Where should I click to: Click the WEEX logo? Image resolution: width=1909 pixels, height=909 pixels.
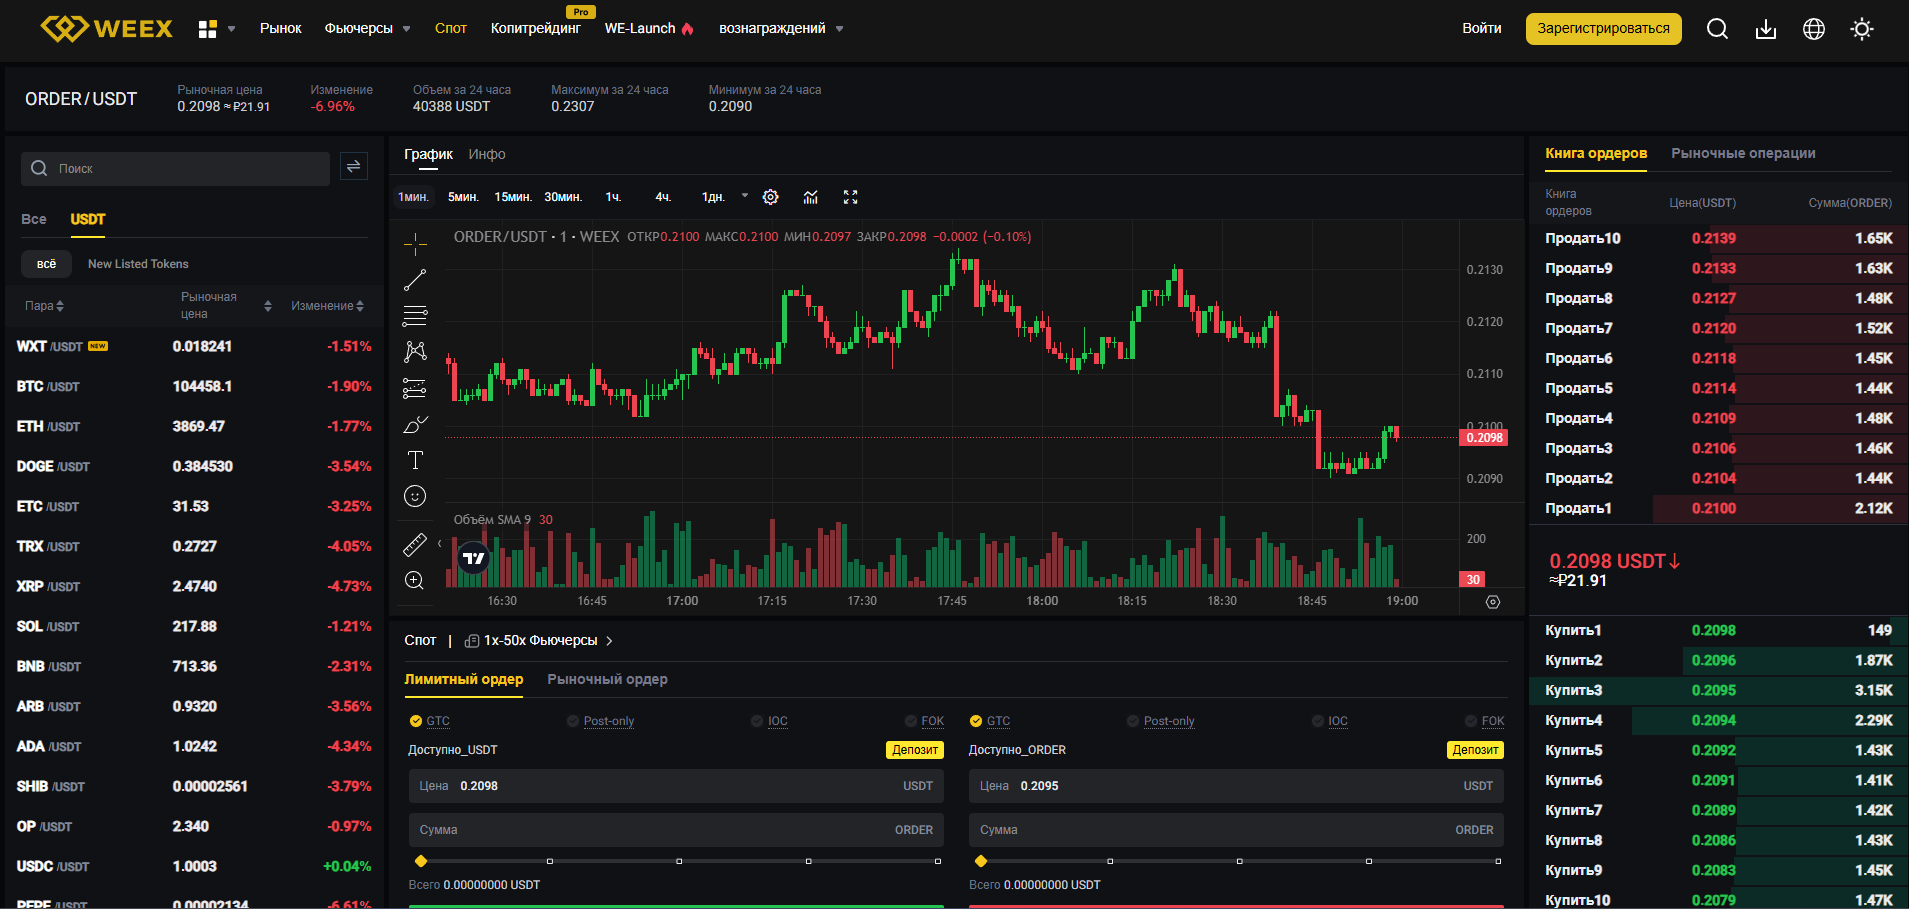106,28
